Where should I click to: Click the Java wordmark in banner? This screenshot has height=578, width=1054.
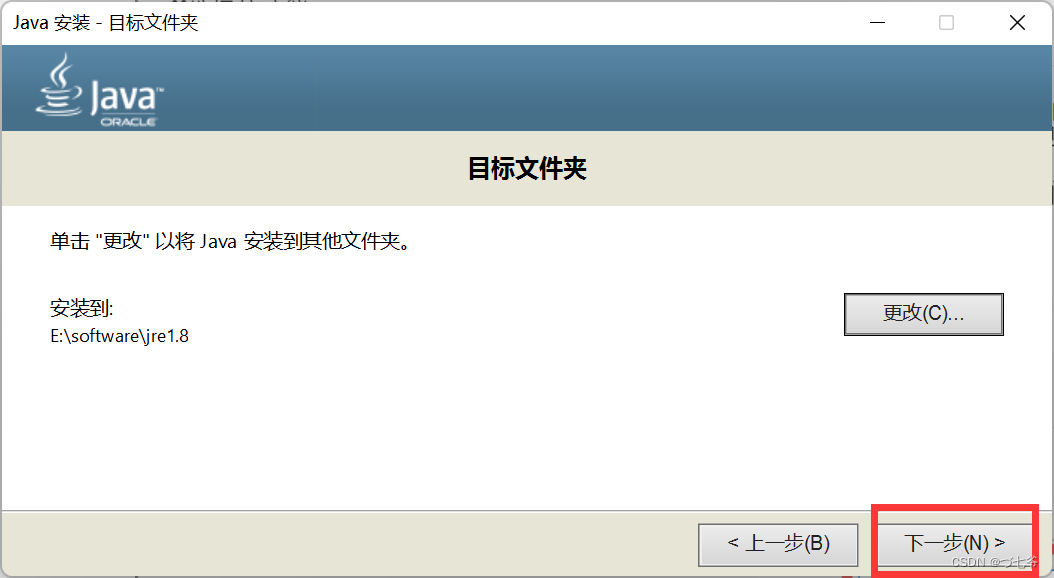(127, 97)
